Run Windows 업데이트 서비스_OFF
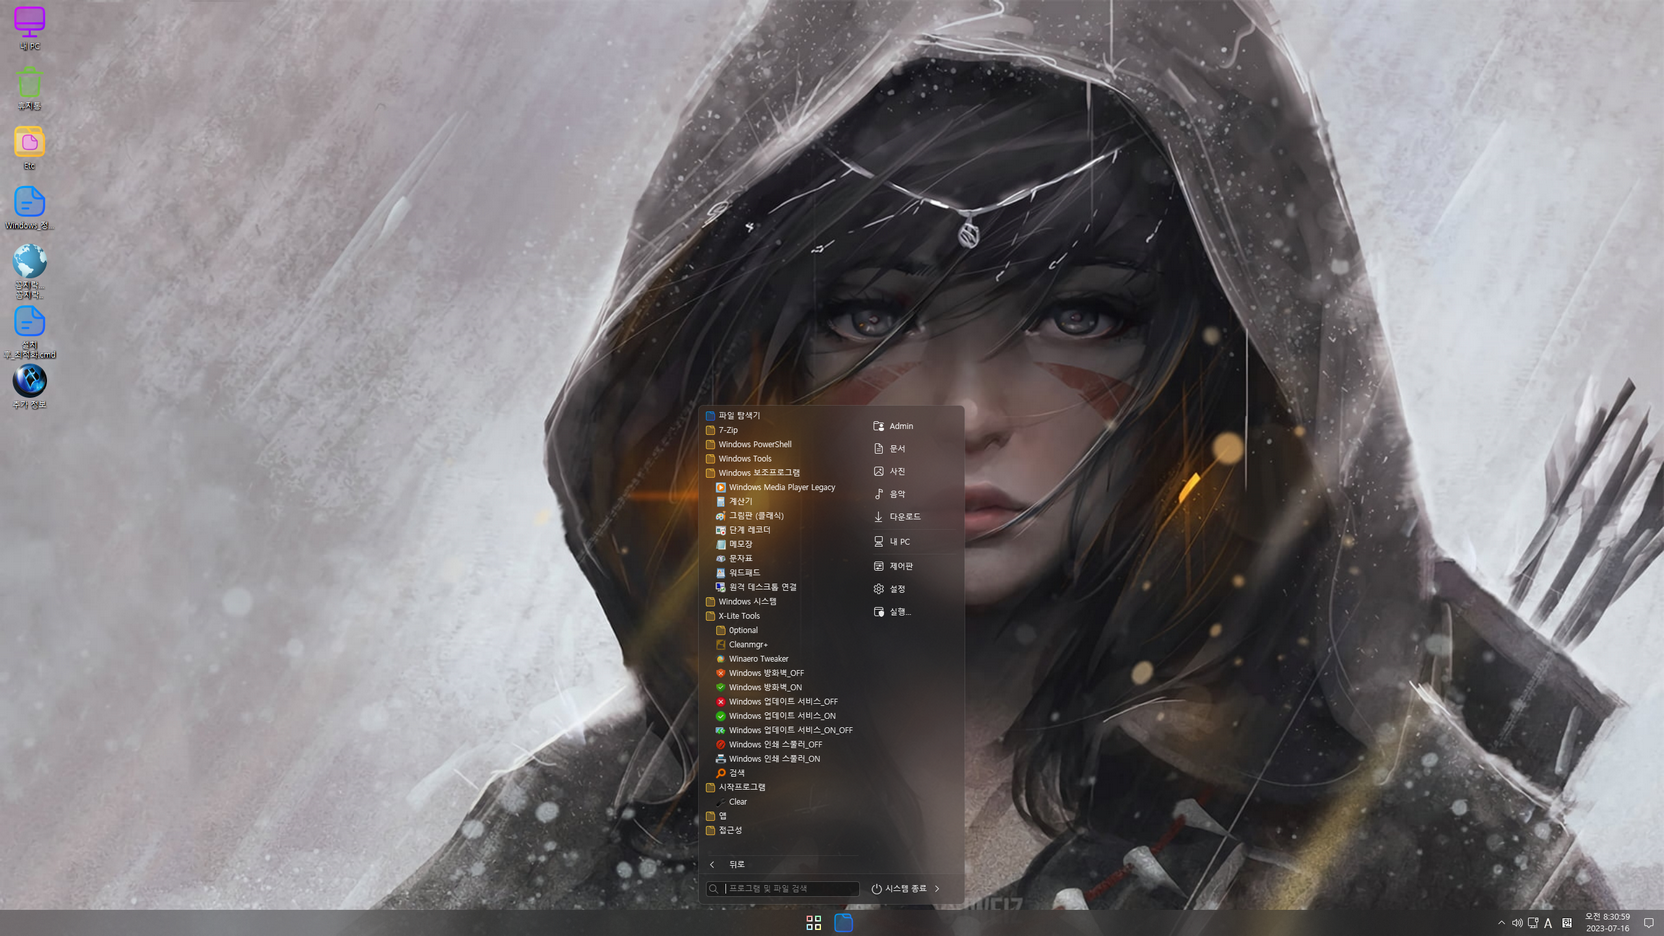Viewport: 1664px width, 936px height. (x=776, y=702)
